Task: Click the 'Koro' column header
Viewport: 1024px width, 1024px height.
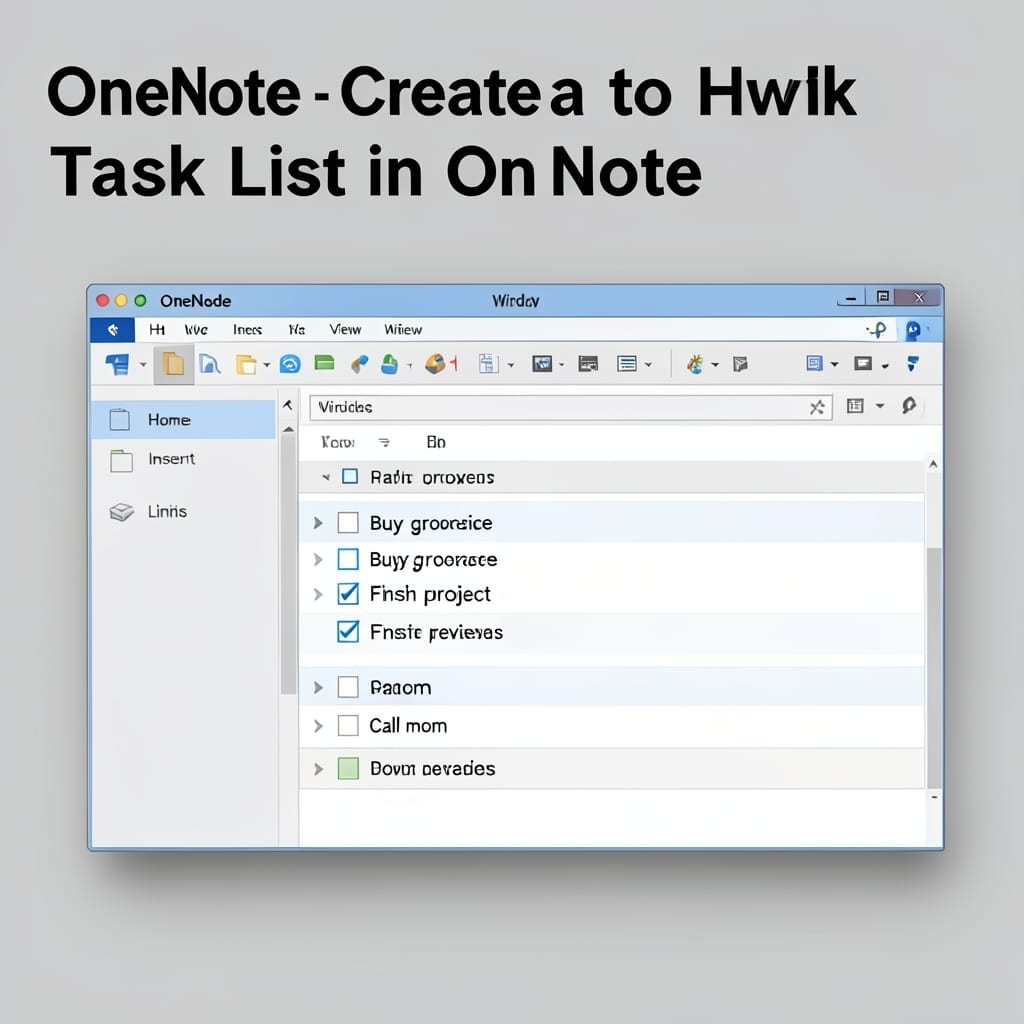Action: pyautogui.click(x=338, y=443)
